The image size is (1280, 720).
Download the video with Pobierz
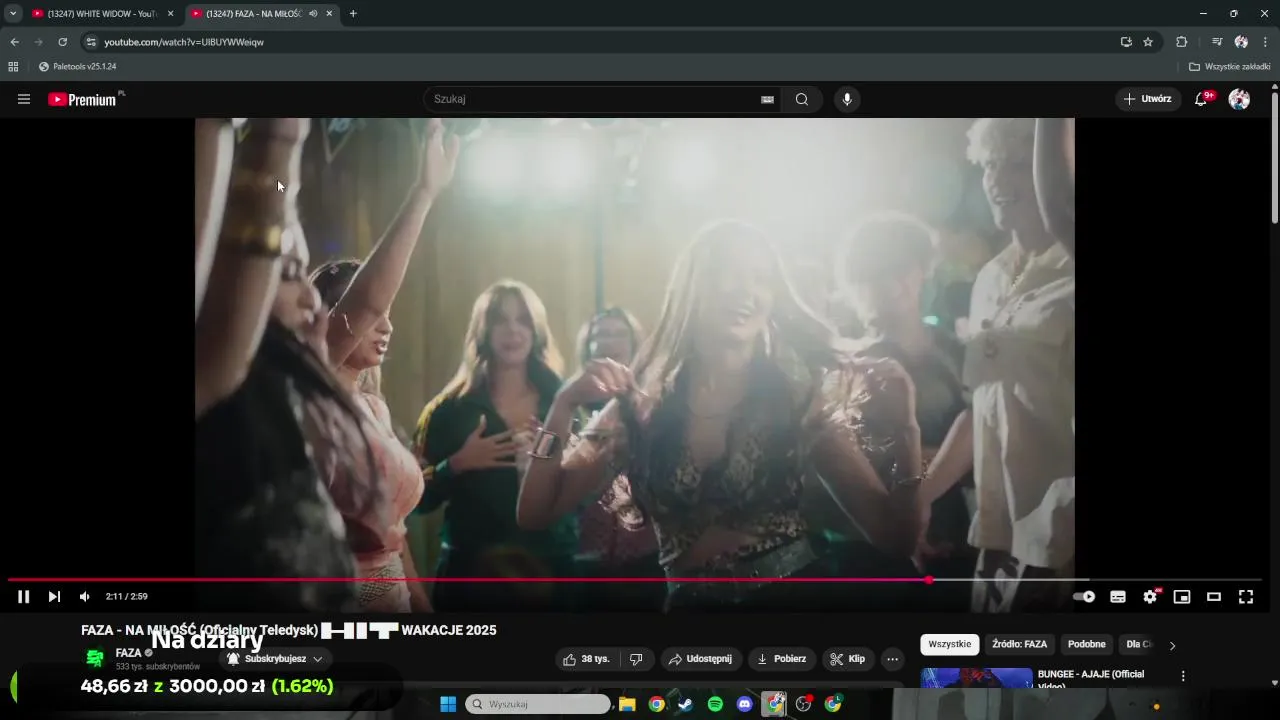(782, 659)
